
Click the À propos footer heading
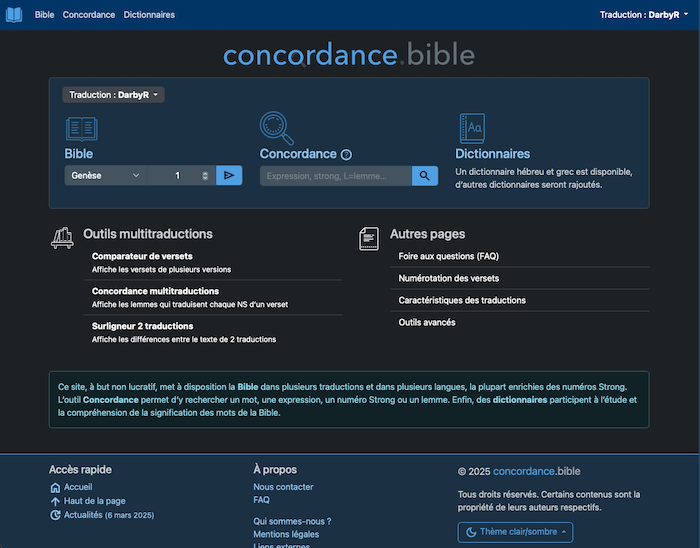tap(275, 469)
